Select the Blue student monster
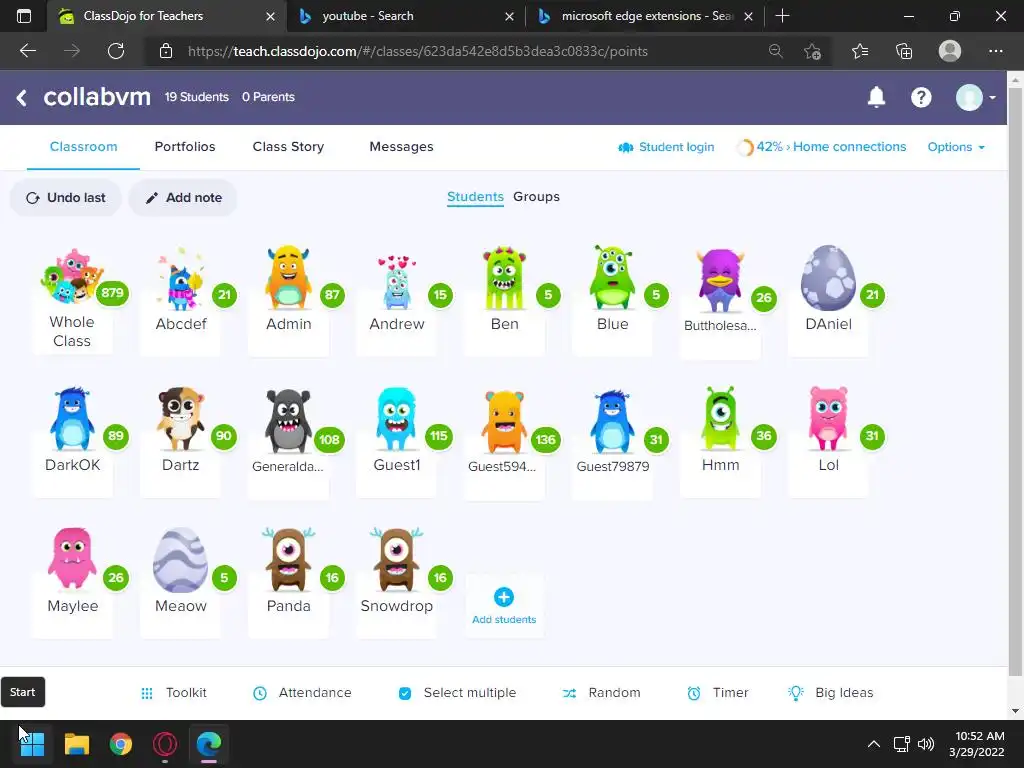The image size is (1024, 768). [612, 277]
